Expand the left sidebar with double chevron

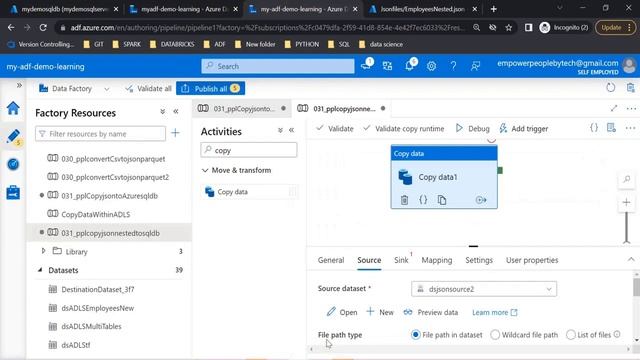click(19, 85)
